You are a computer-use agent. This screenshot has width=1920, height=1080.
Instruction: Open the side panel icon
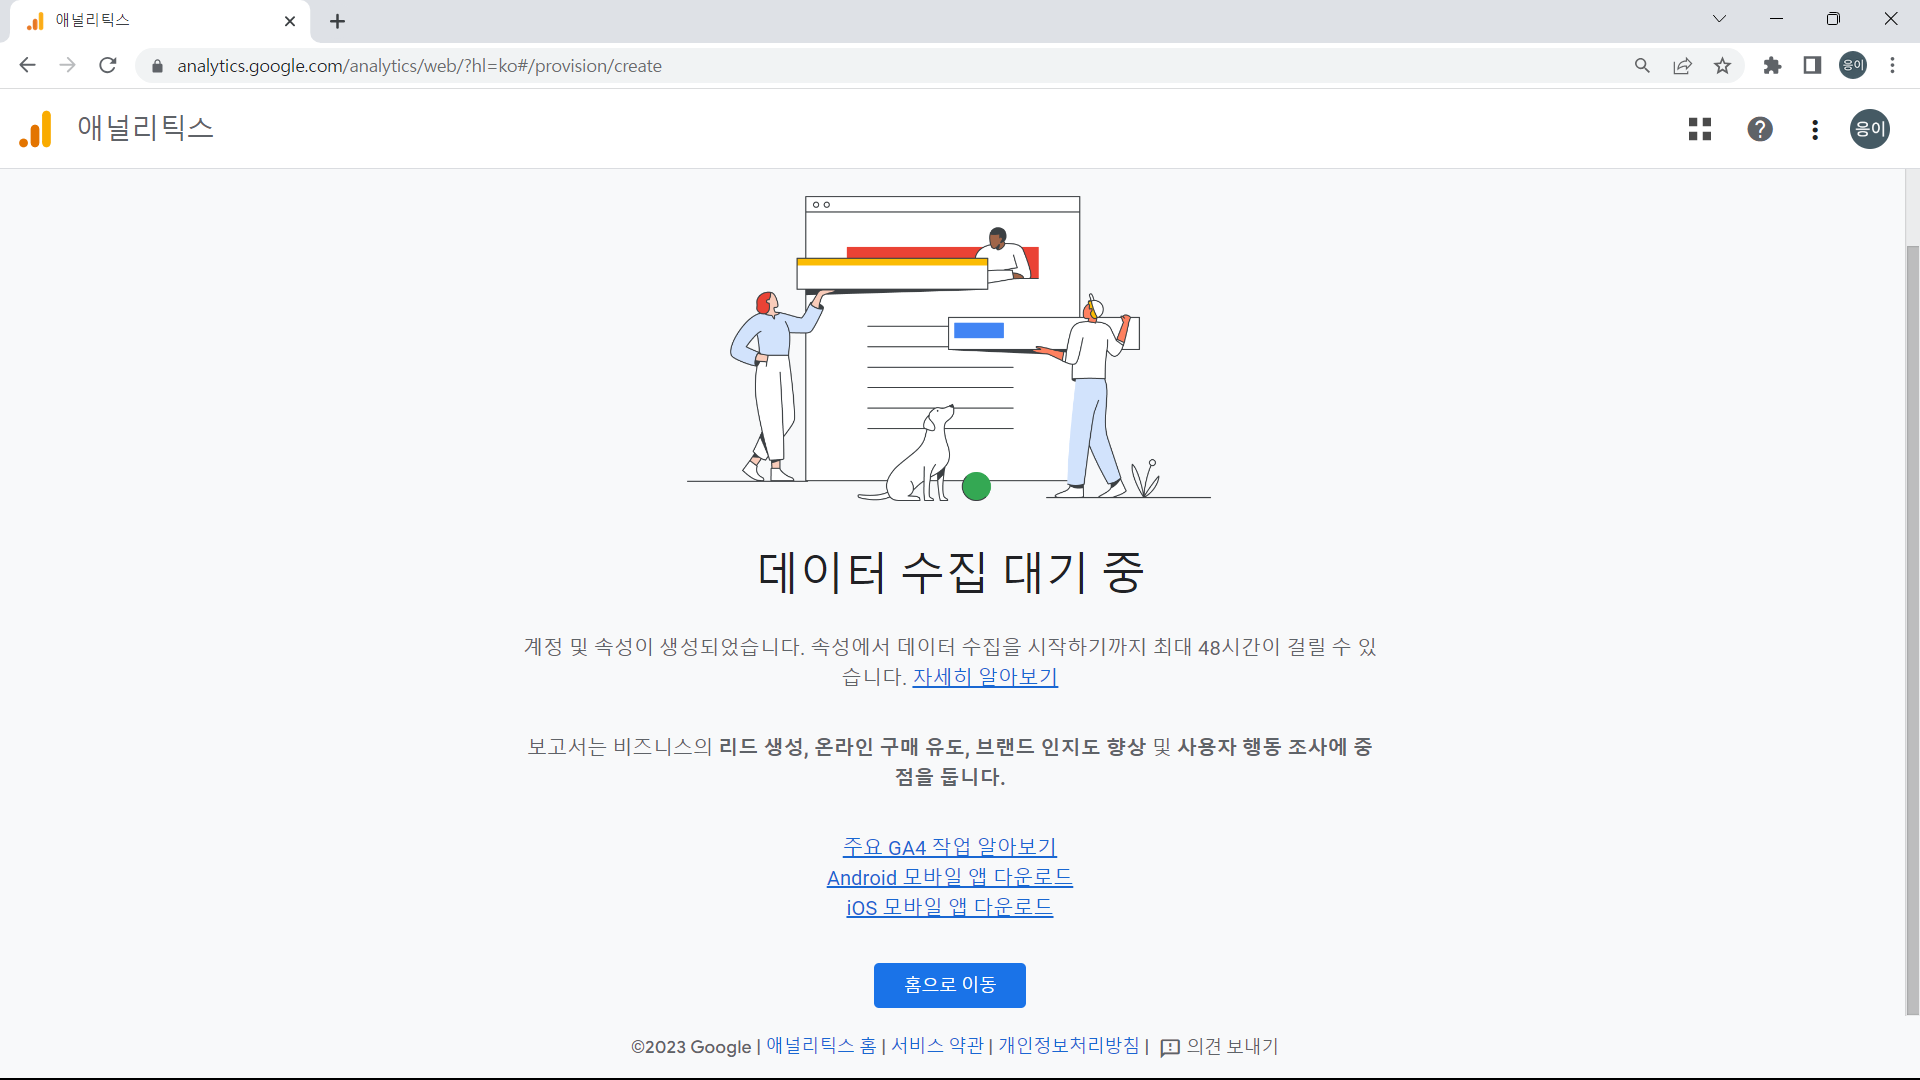click(1812, 65)
